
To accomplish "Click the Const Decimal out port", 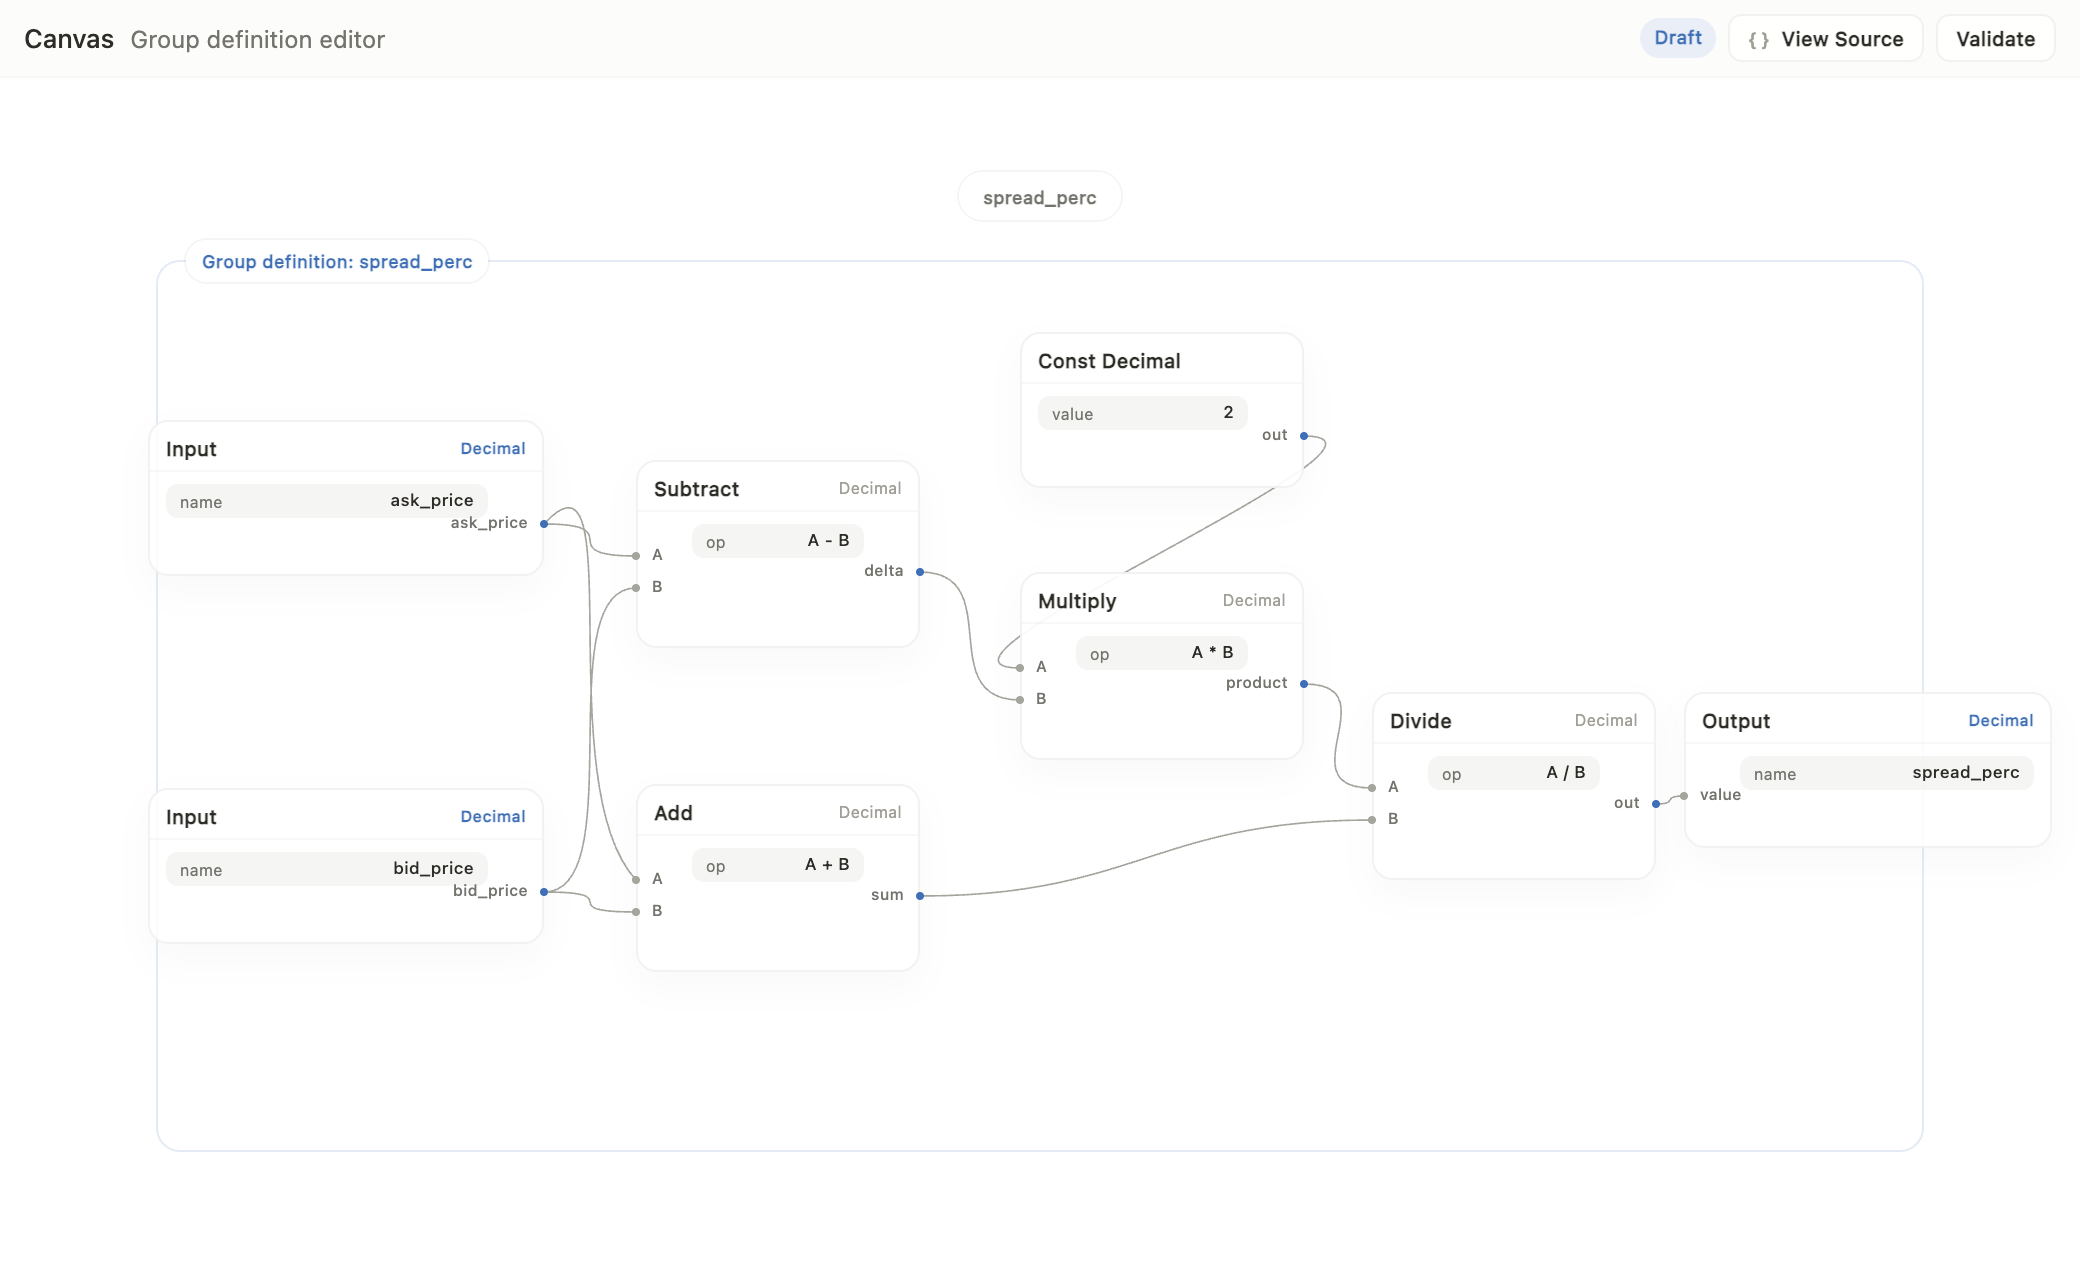I will pyautogui.click(x=1304, y=435).
